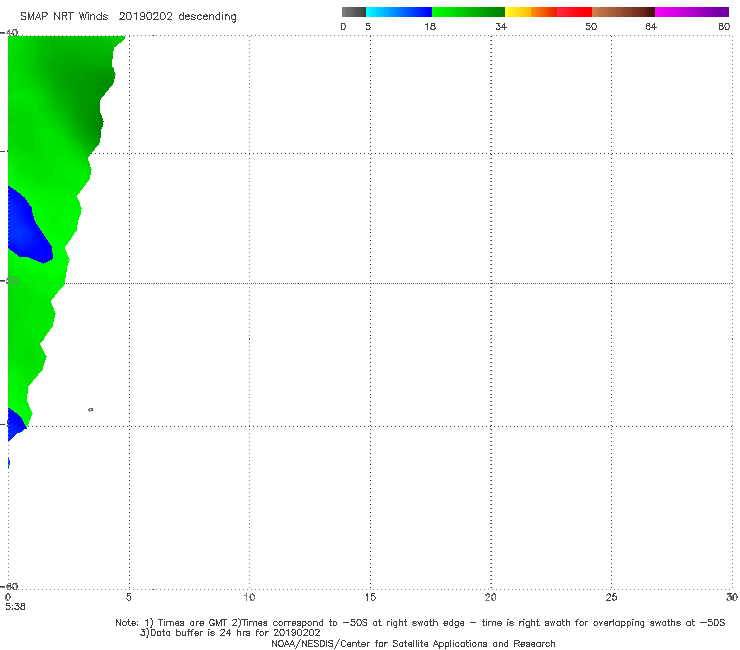Click the cyan-to-blue segment of the color bar
Screen dimensions: 740x650
399,12
